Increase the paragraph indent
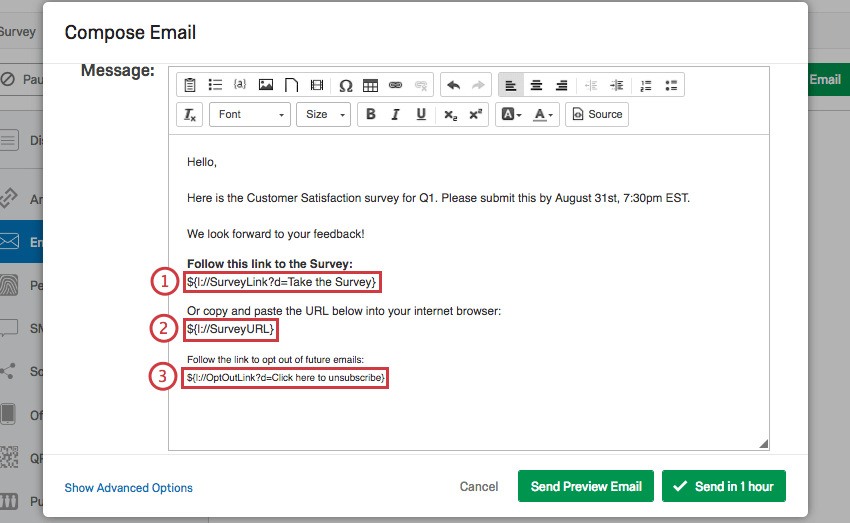 click(x=616, y=85)
